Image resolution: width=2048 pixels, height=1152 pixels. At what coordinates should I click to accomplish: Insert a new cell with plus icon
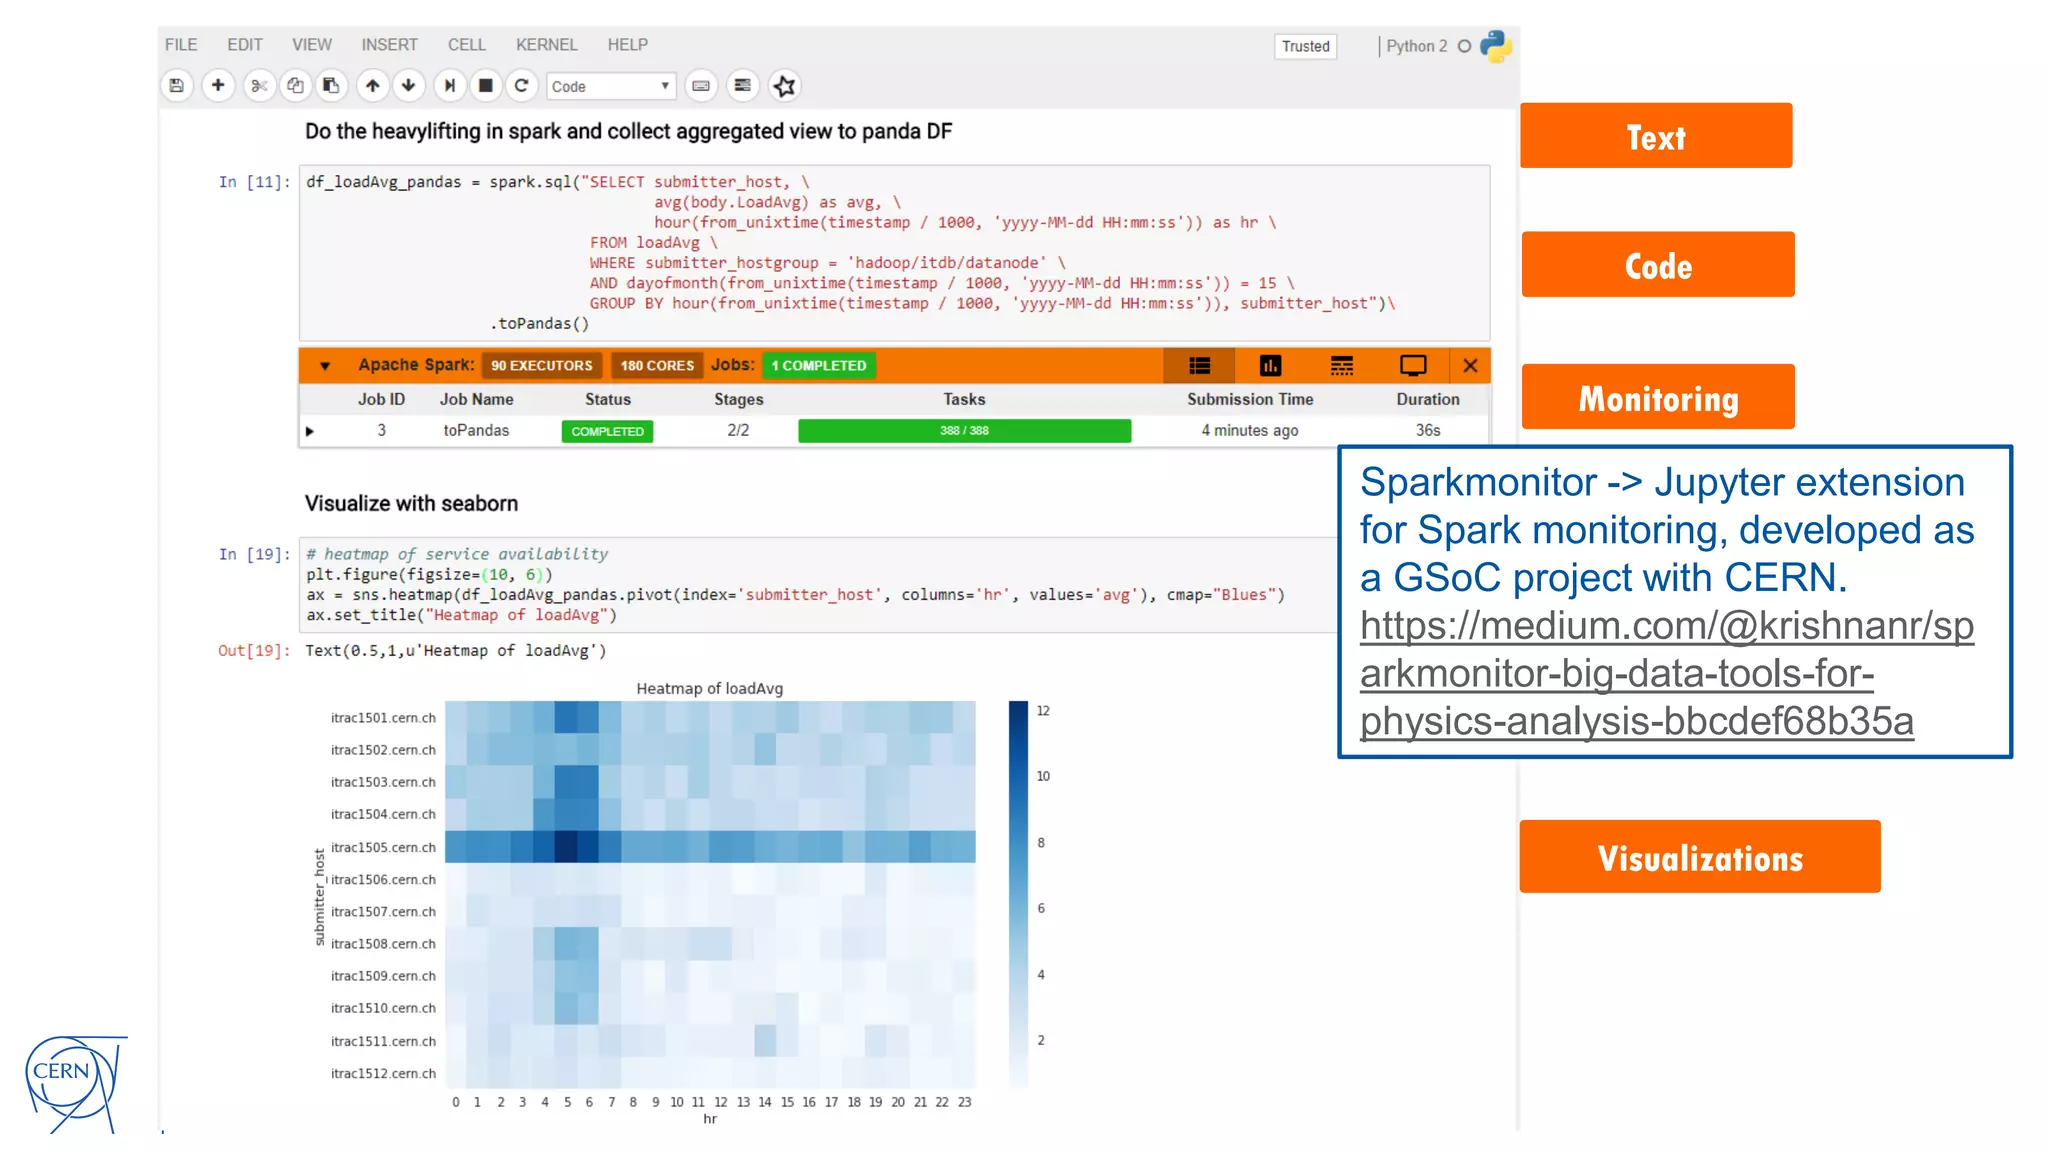click(x=218, y=86)
